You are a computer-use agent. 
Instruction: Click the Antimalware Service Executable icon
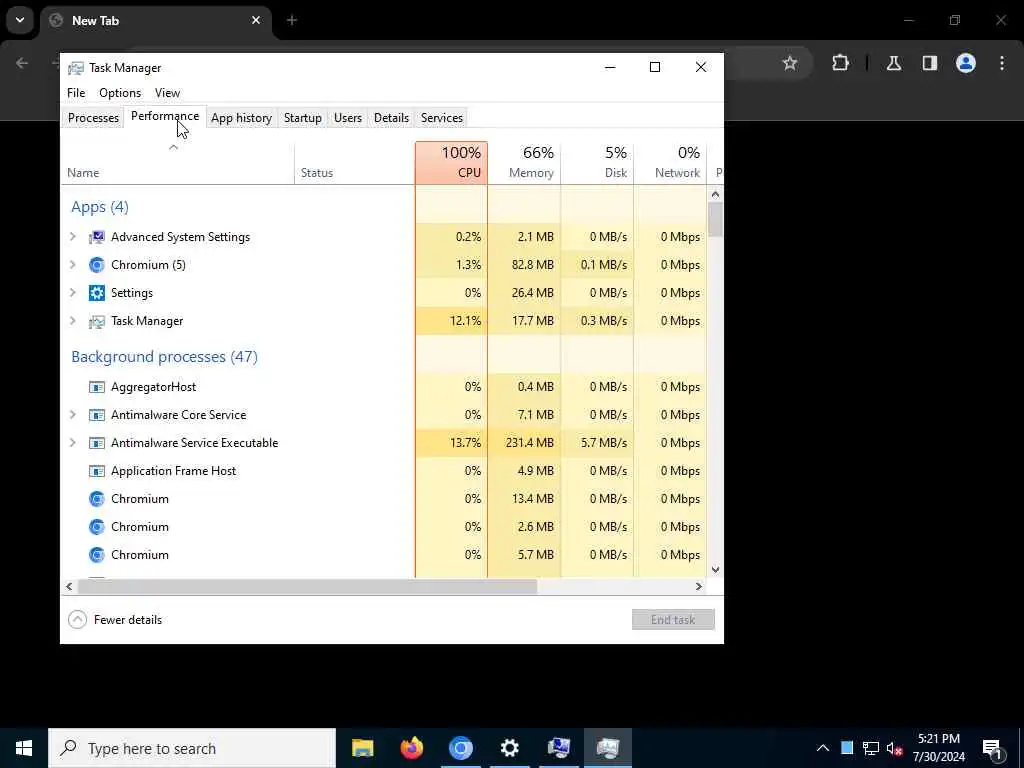[x=97, y=443]
